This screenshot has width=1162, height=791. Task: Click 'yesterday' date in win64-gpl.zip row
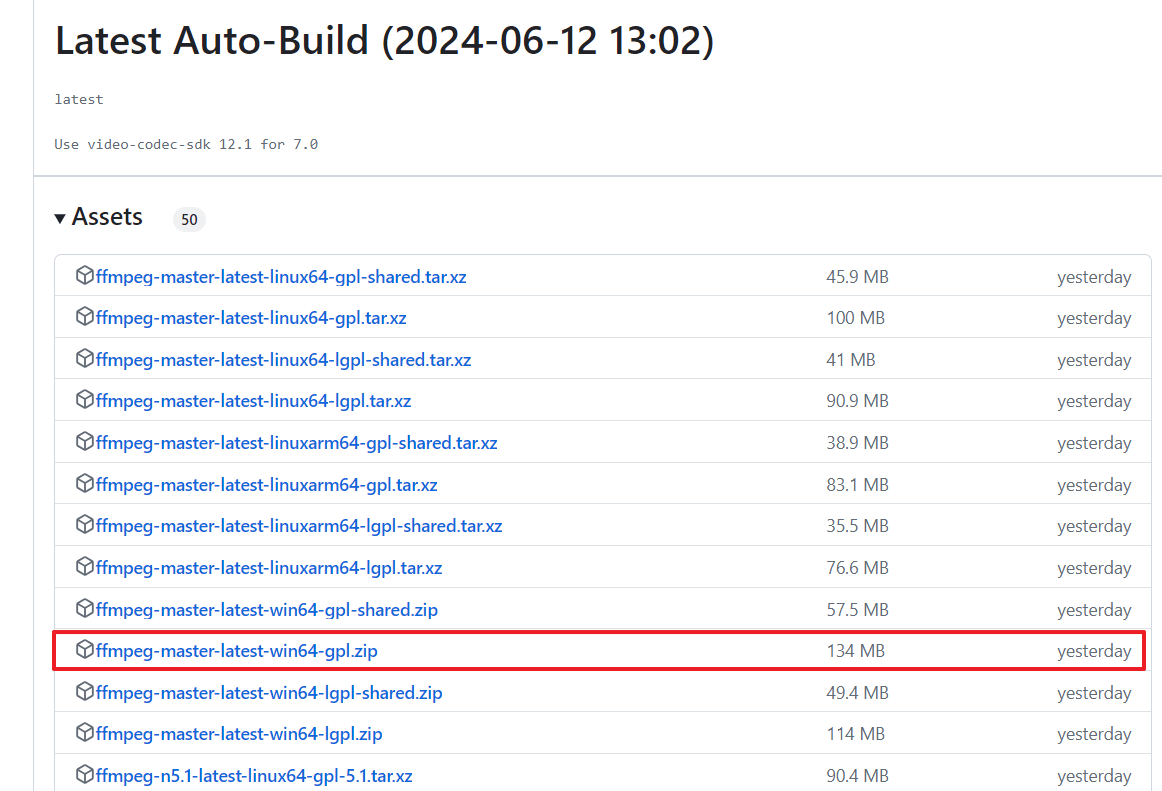pos(1095,651)
